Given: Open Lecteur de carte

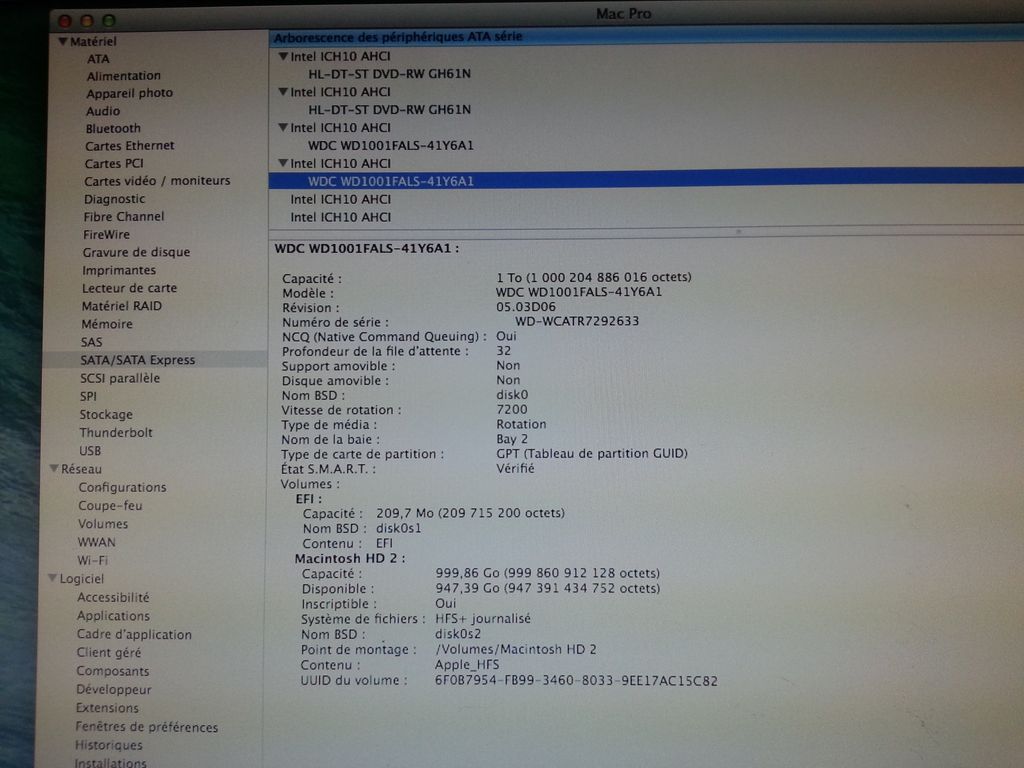Looking at the screenshot, I should pyautogui.click(x=129, y=288).
